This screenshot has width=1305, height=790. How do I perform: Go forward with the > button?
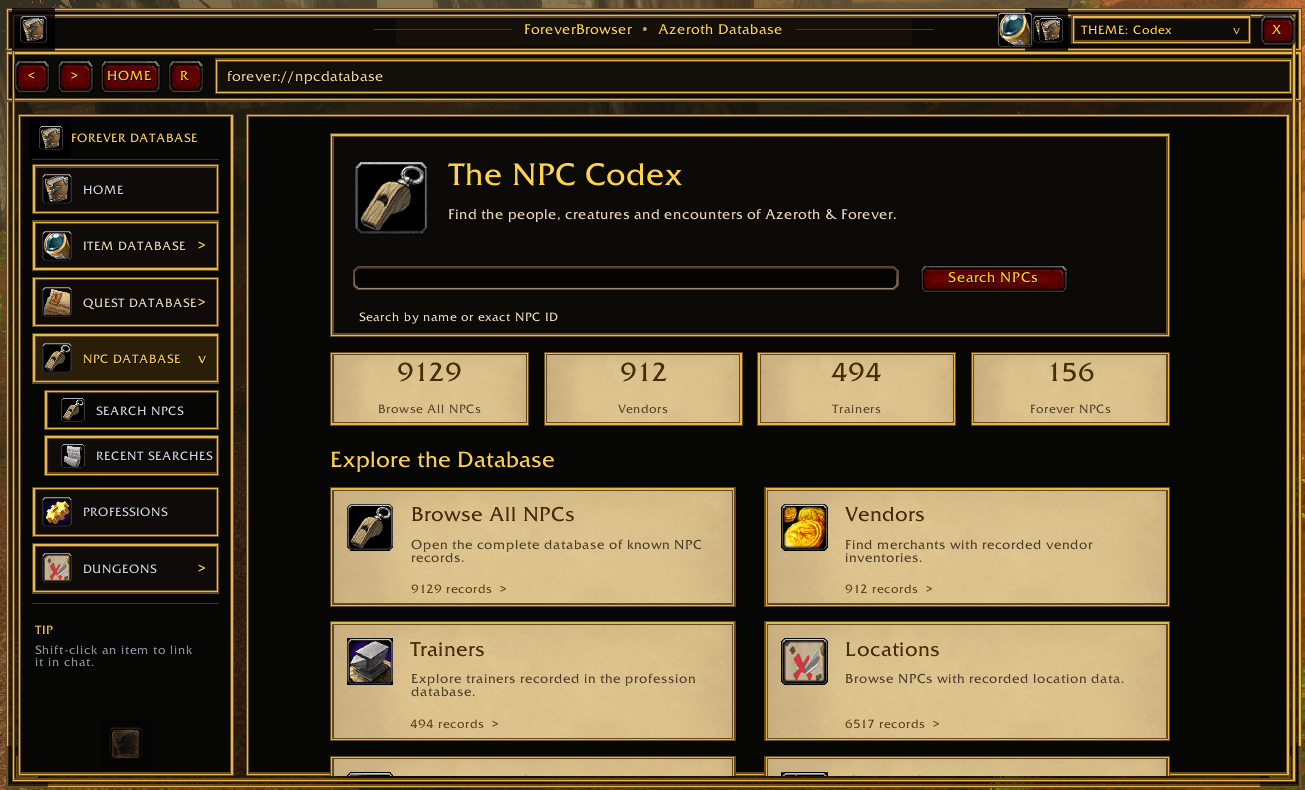pyautogui.click(x=75, y=76)
